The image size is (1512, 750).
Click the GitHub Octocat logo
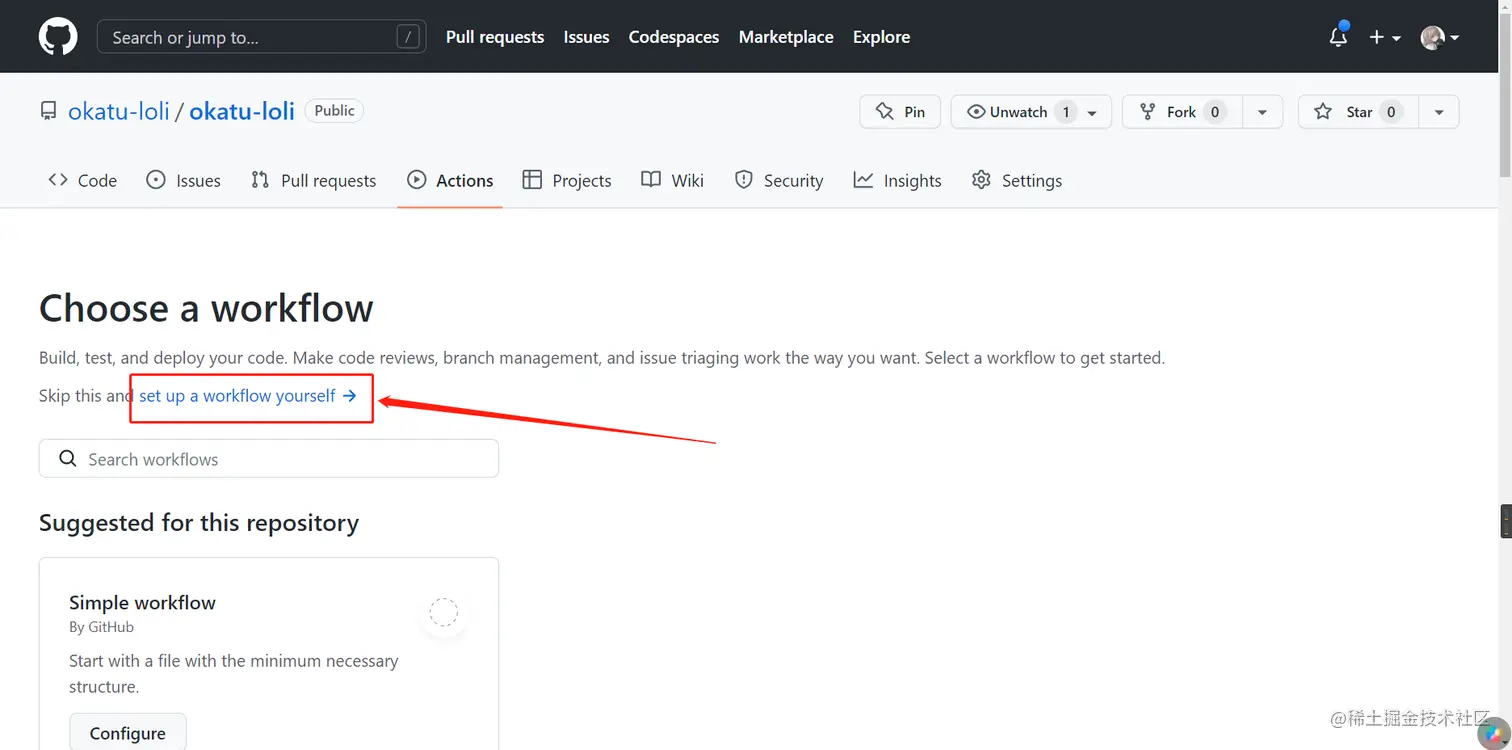(58, 37)
